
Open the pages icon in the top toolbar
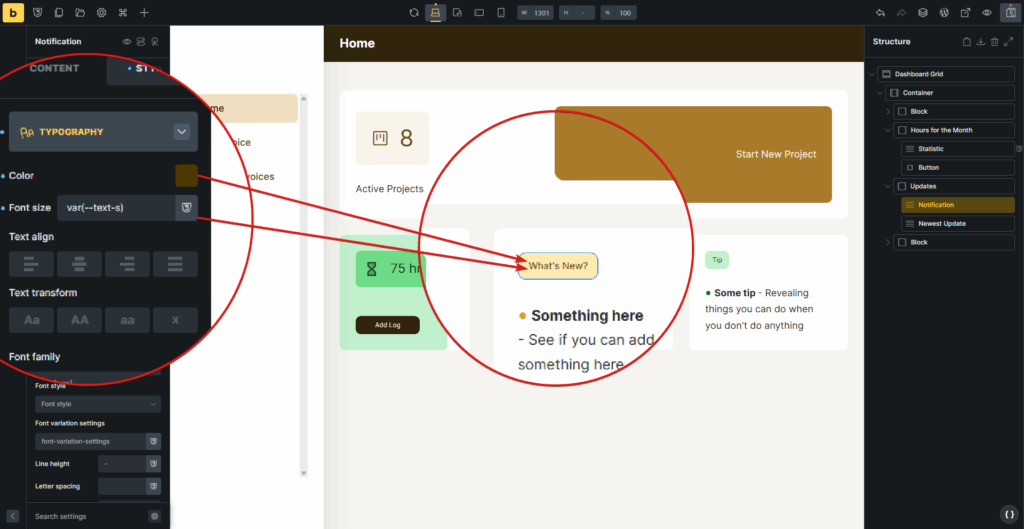[x=59, y=12]
